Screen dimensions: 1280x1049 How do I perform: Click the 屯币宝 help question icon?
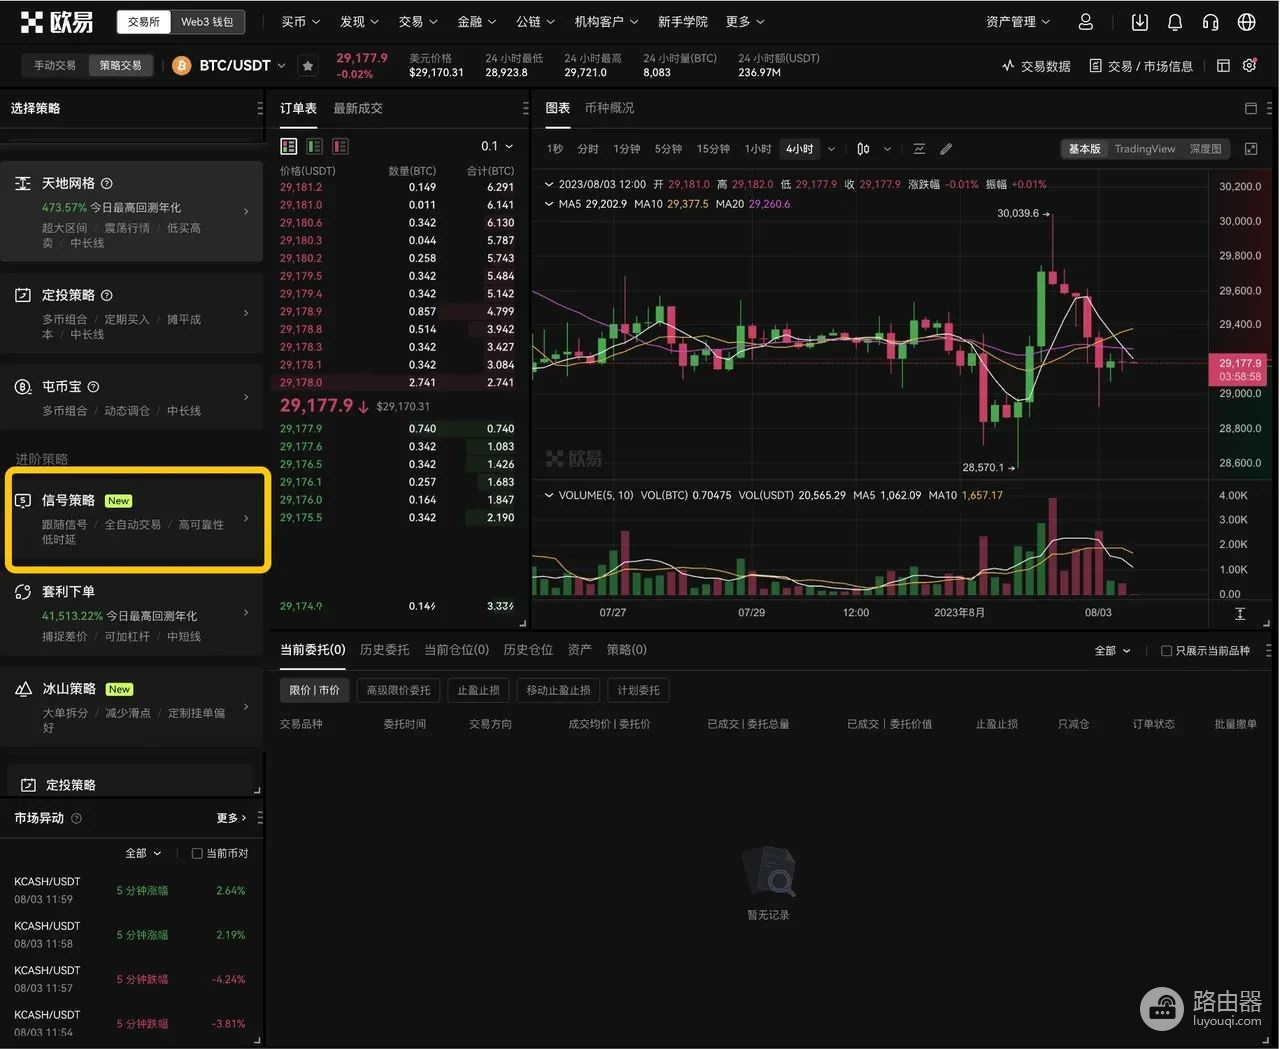tap(93, 387)
